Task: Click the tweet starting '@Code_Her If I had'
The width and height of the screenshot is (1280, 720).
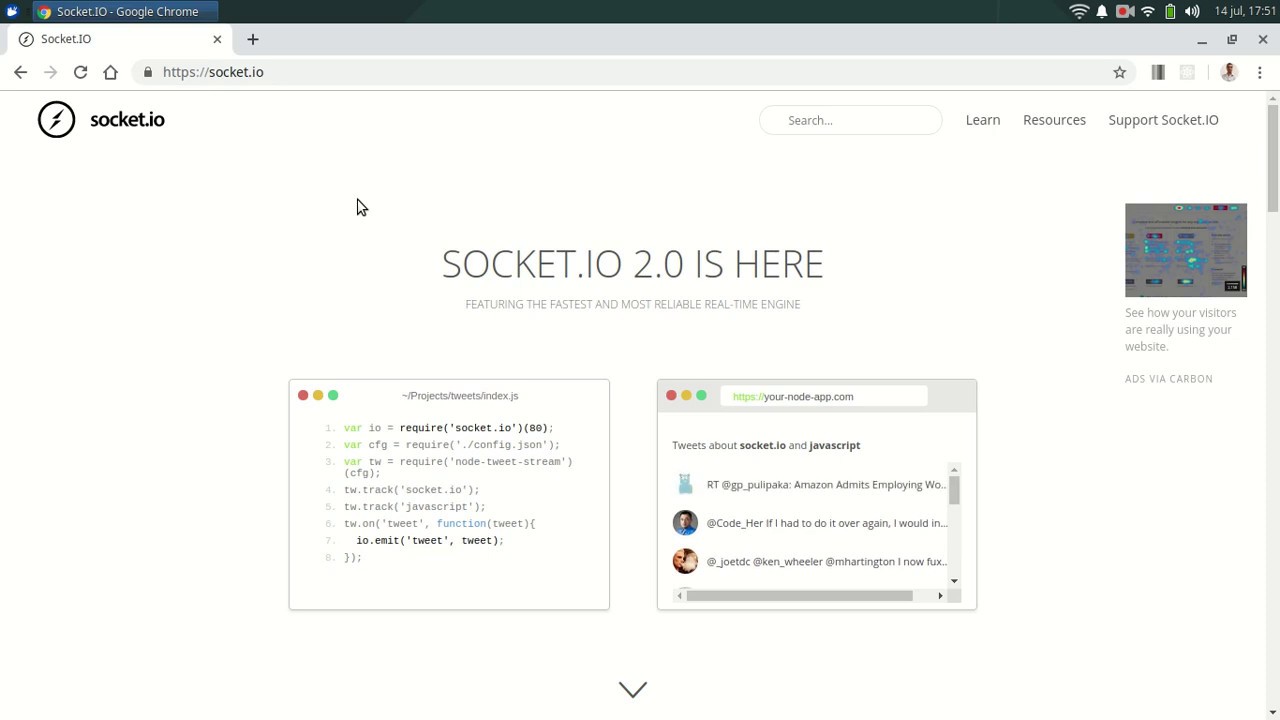Action: [x=826, y=523]
